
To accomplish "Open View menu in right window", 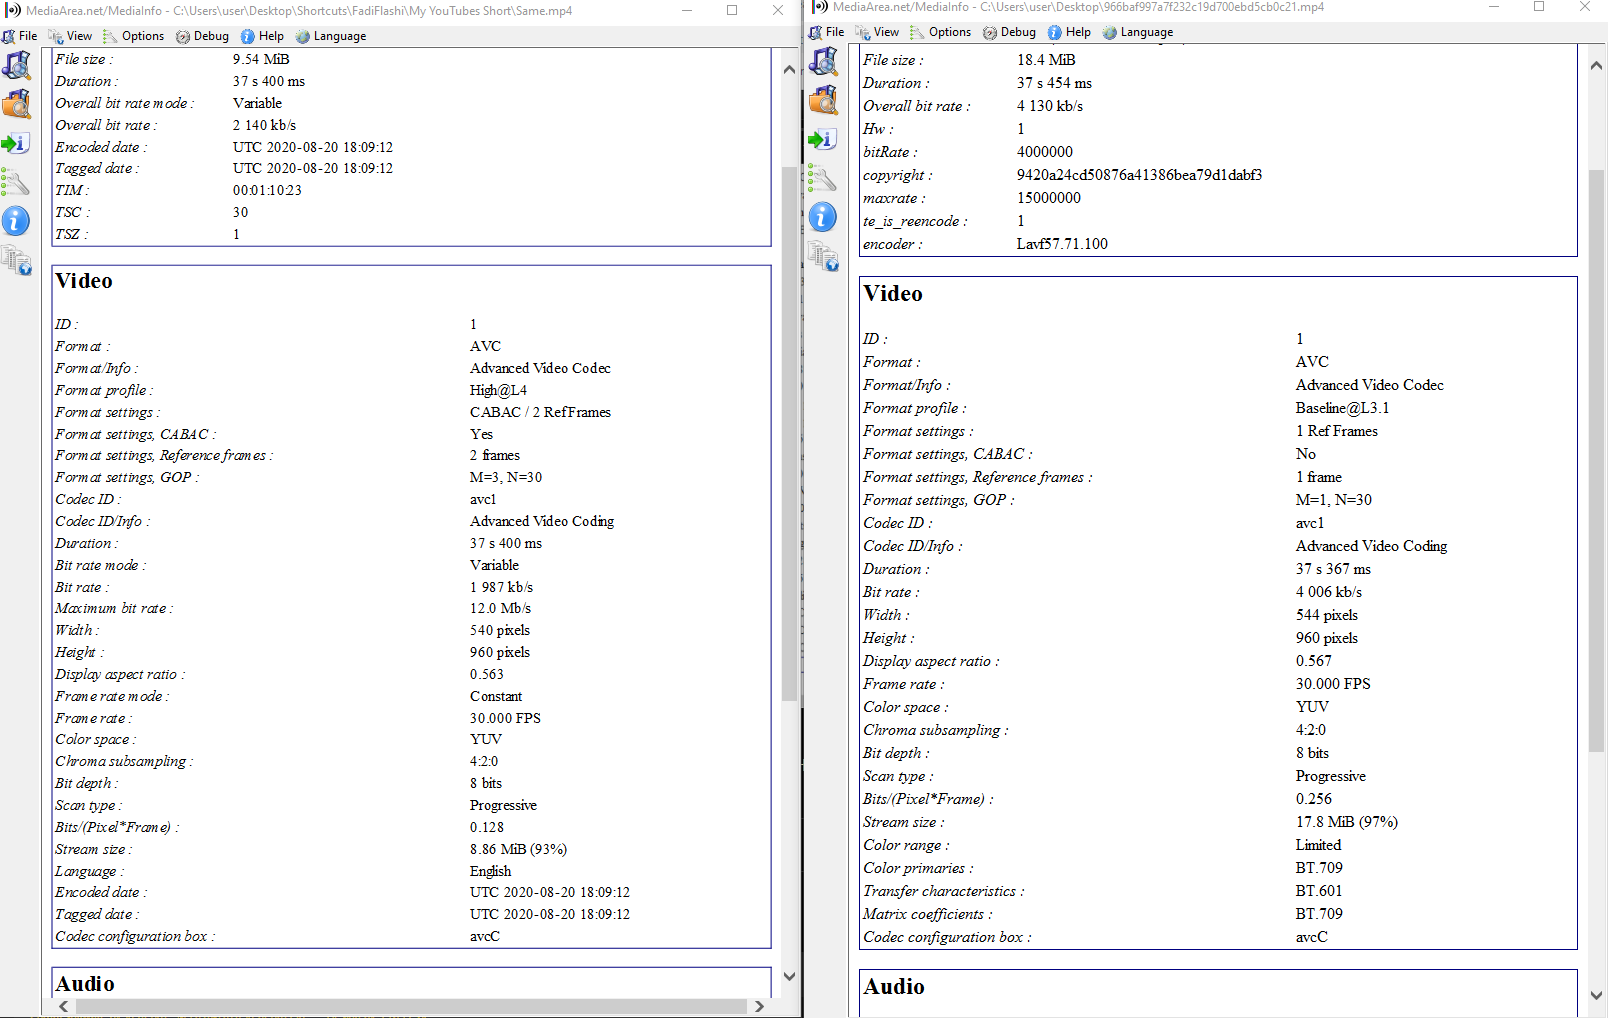I will (878, 32).
